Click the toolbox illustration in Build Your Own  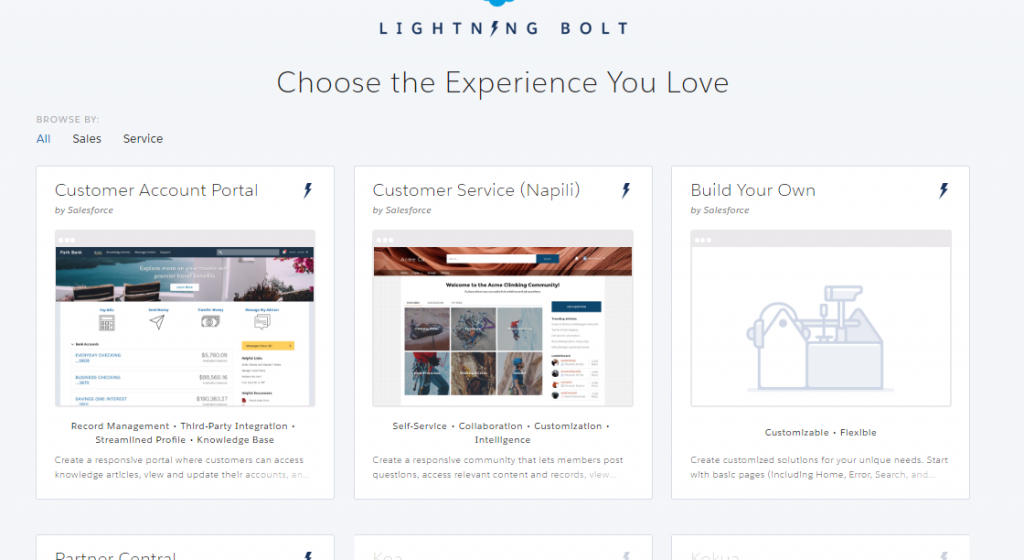click(820, 337)
